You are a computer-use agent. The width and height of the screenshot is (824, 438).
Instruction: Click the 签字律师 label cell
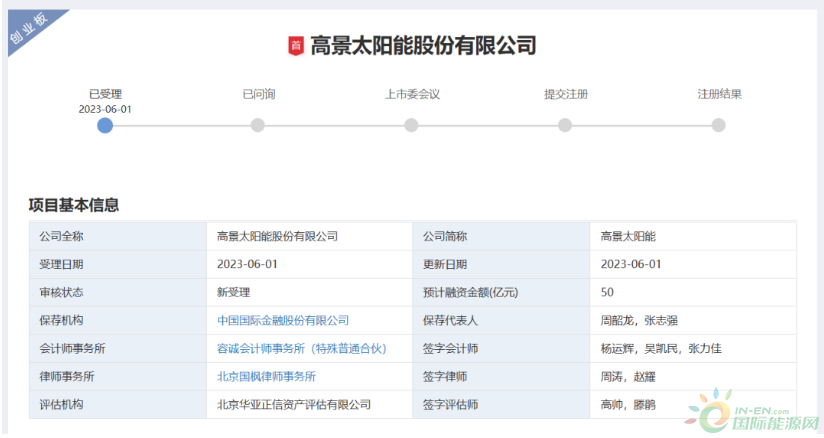tap(501, 376)
